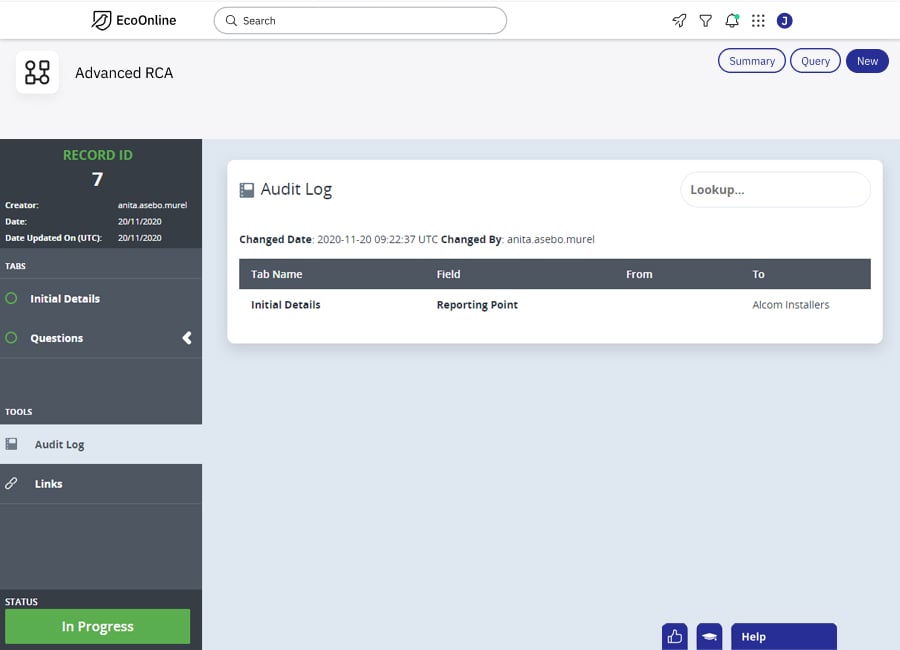Click the rocket icon in the top bar

click(x=679, y=20)
